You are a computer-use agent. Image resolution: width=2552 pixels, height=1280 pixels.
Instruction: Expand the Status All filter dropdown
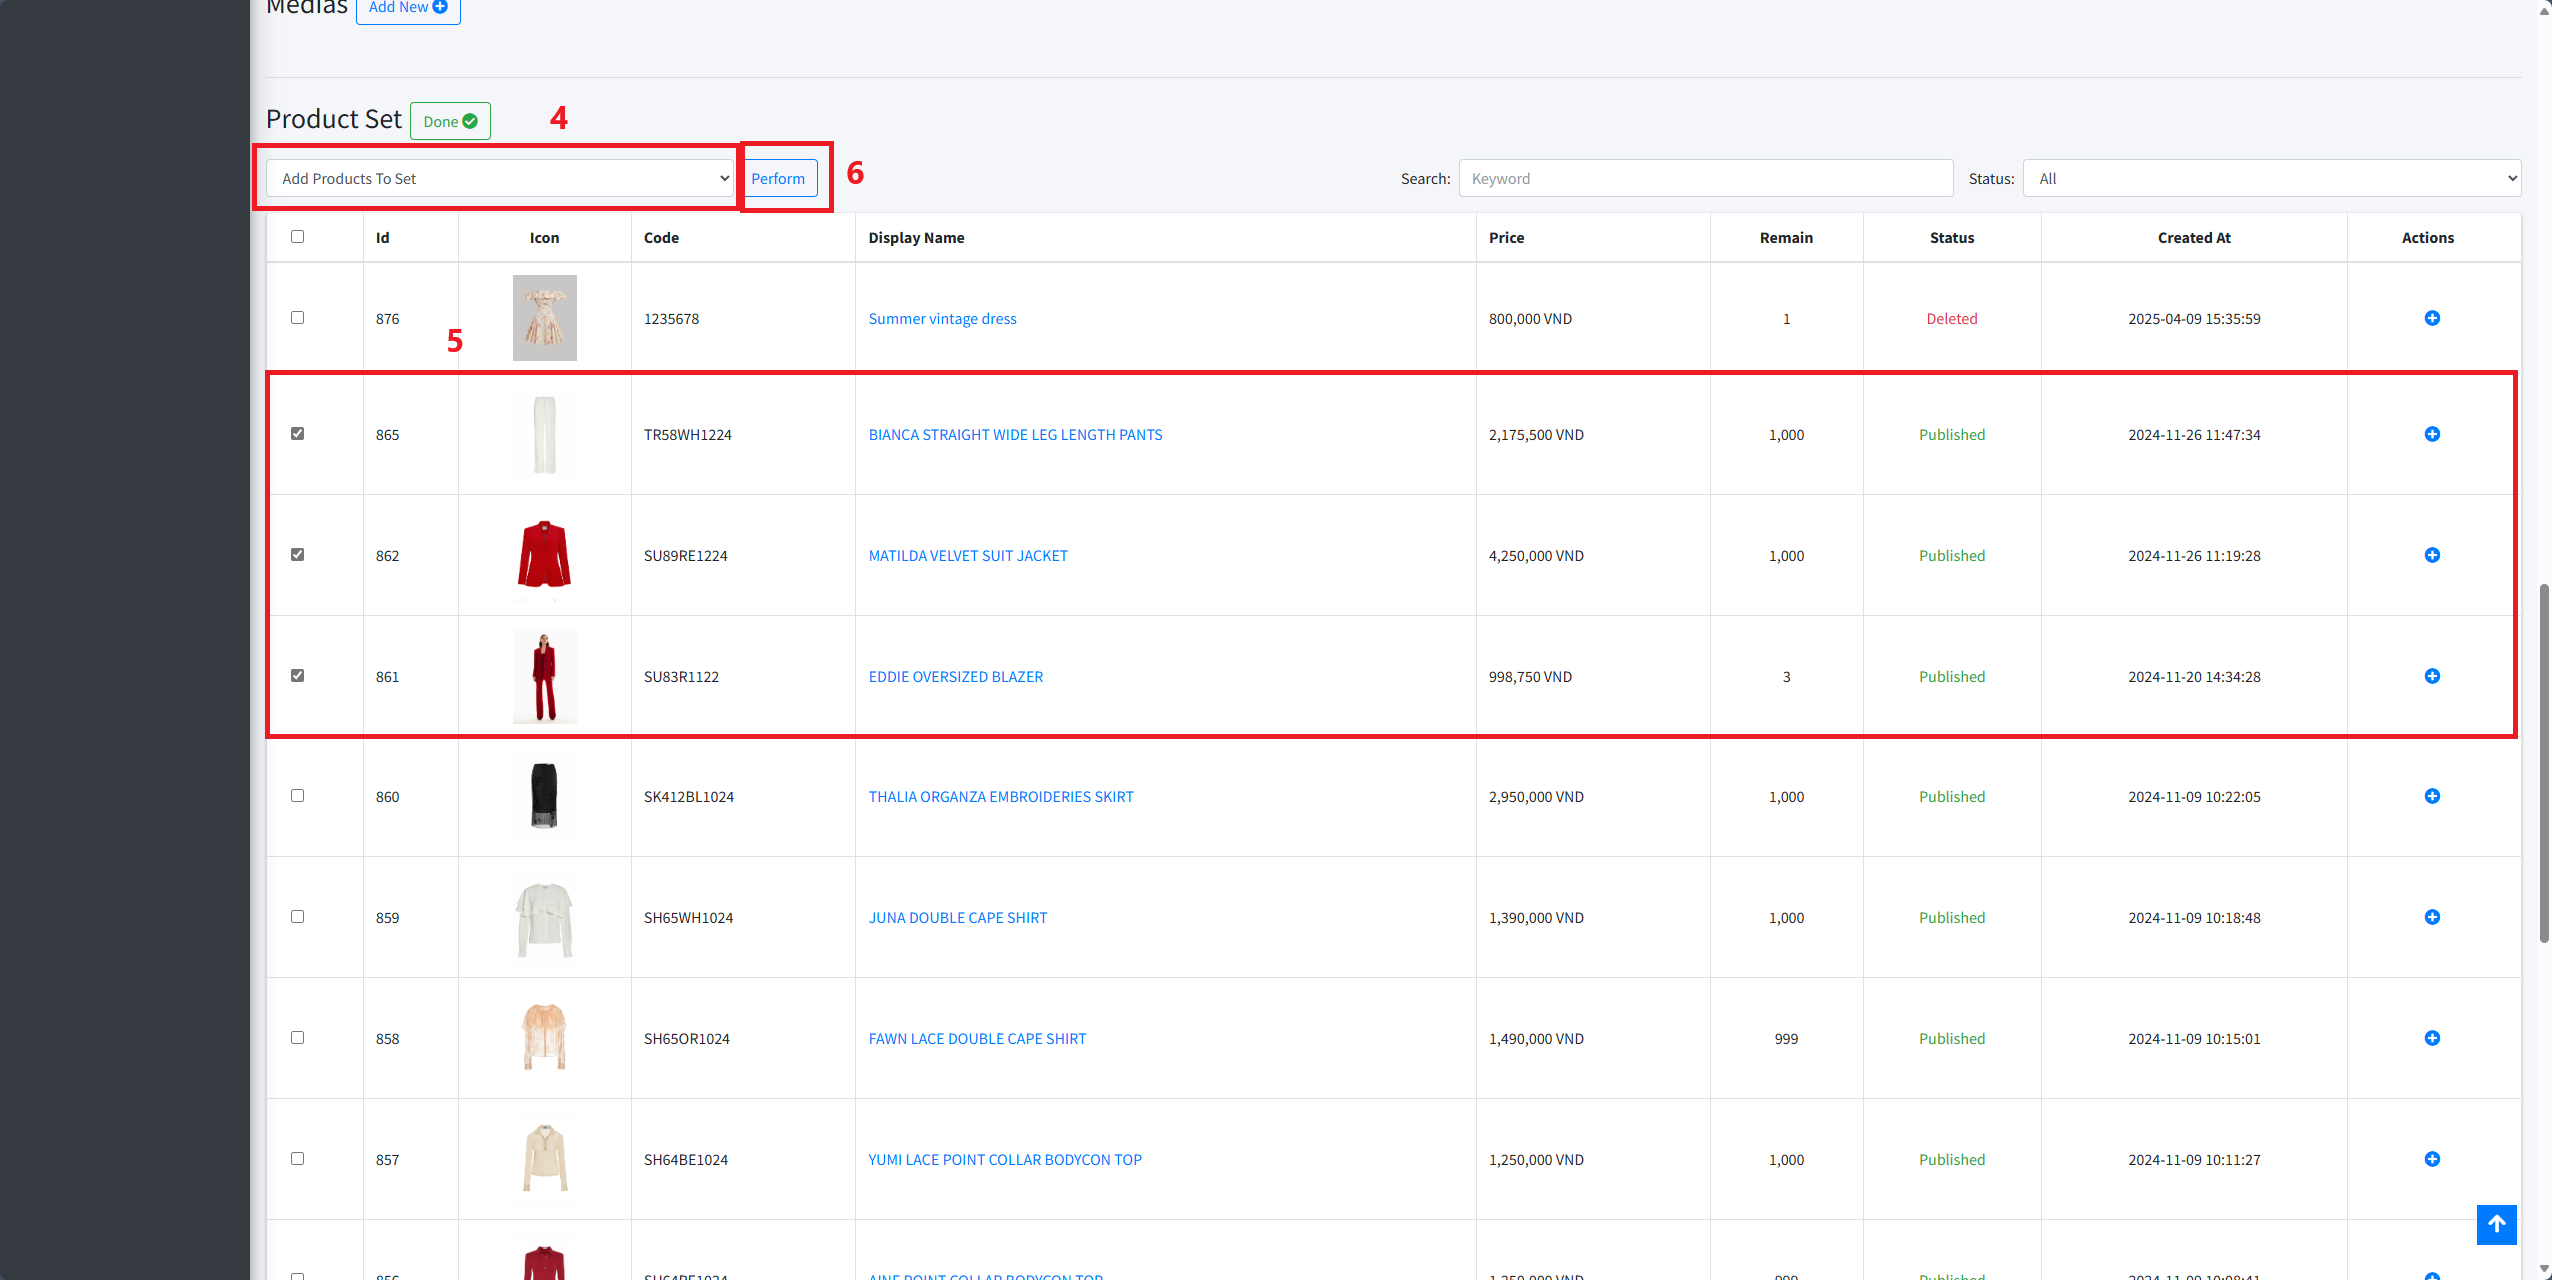pos(2271,179)
